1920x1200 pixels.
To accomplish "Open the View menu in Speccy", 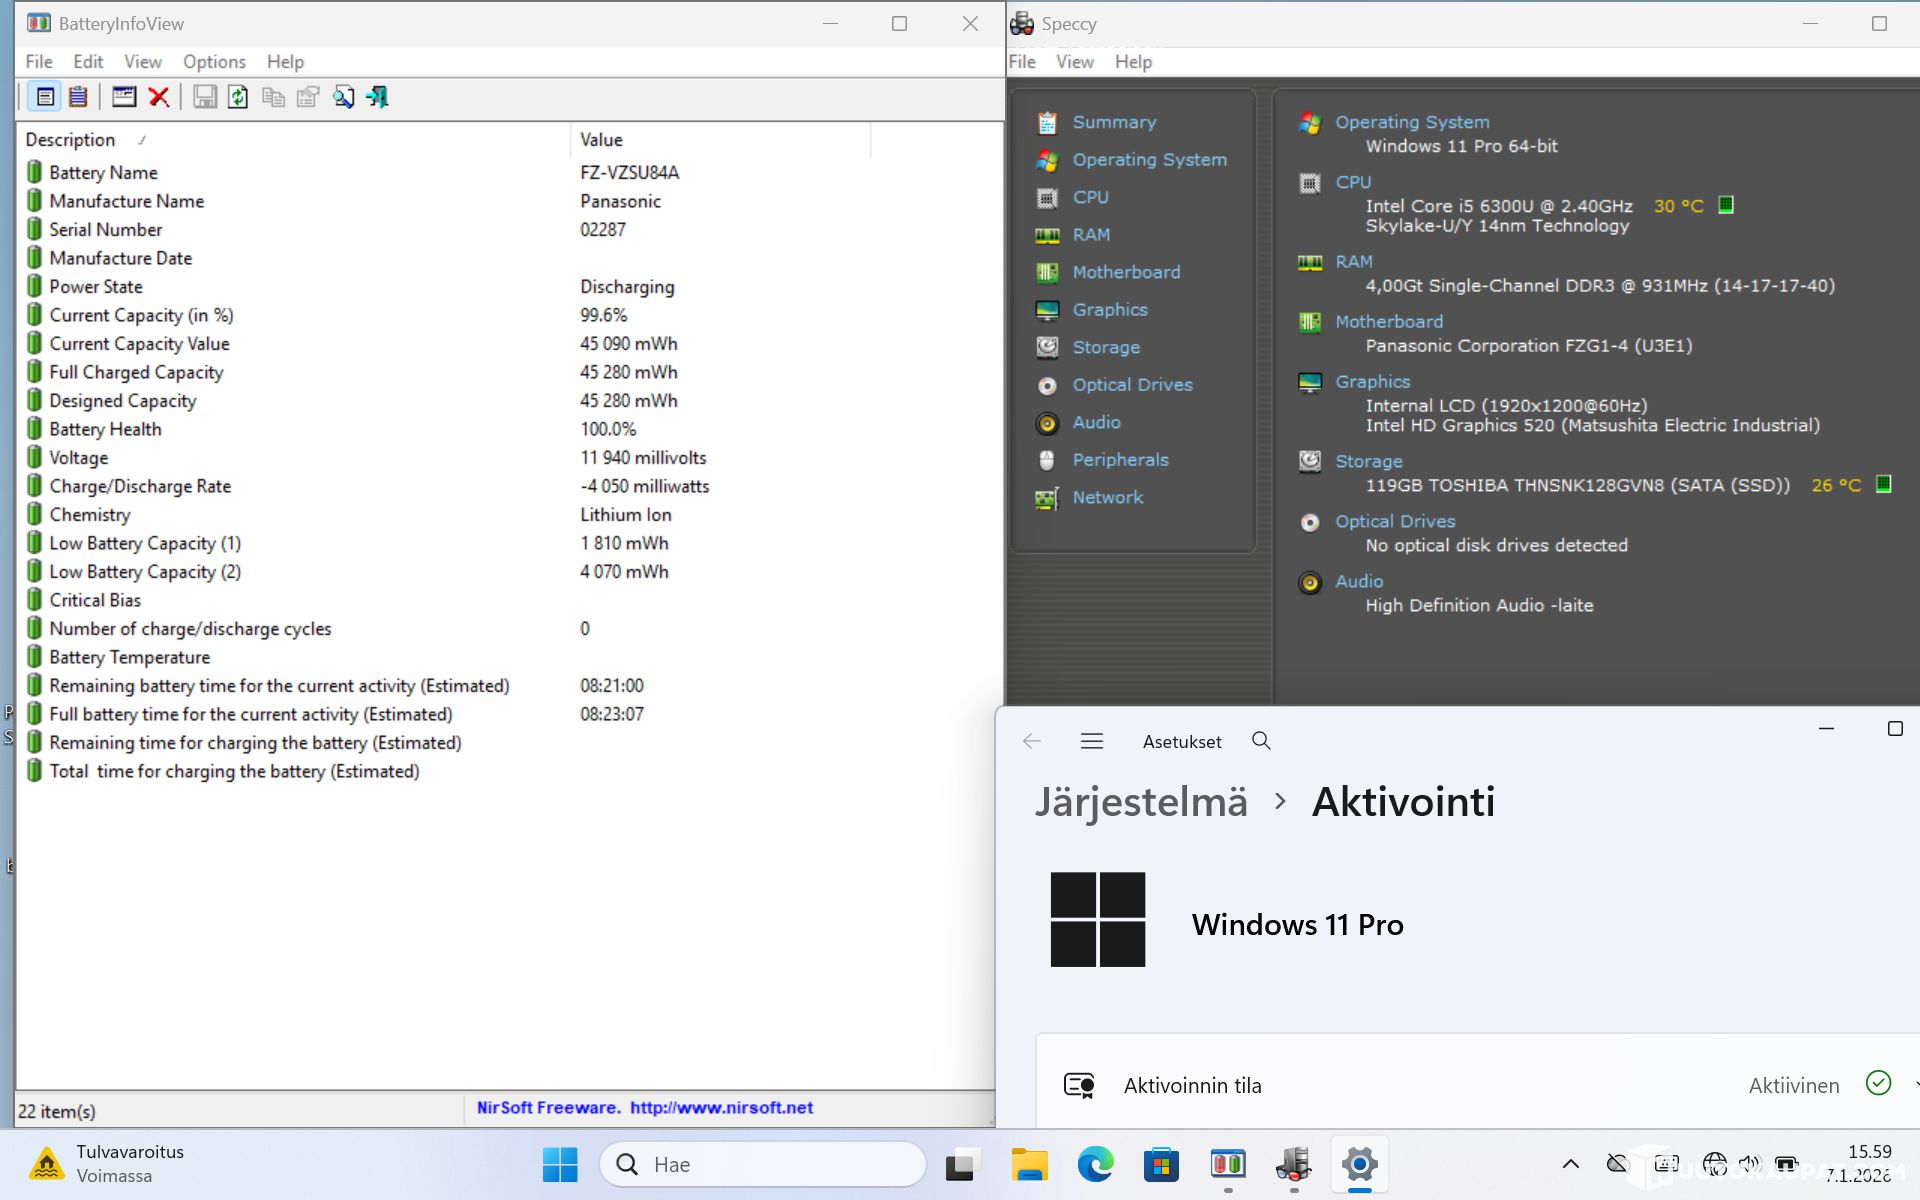I will [1074, 62].
